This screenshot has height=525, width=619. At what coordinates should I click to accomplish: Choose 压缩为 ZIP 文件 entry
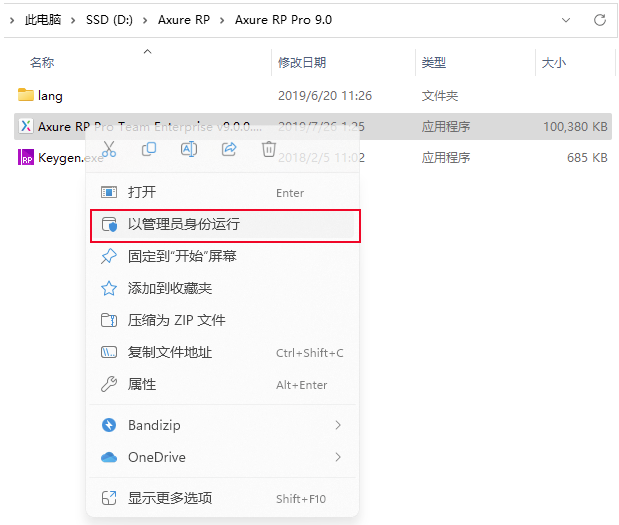click(x=223, y=320)
